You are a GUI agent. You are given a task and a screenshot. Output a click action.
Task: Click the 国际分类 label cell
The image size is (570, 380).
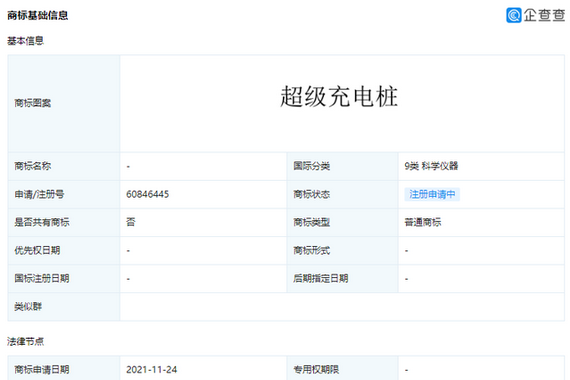(342, 166)
